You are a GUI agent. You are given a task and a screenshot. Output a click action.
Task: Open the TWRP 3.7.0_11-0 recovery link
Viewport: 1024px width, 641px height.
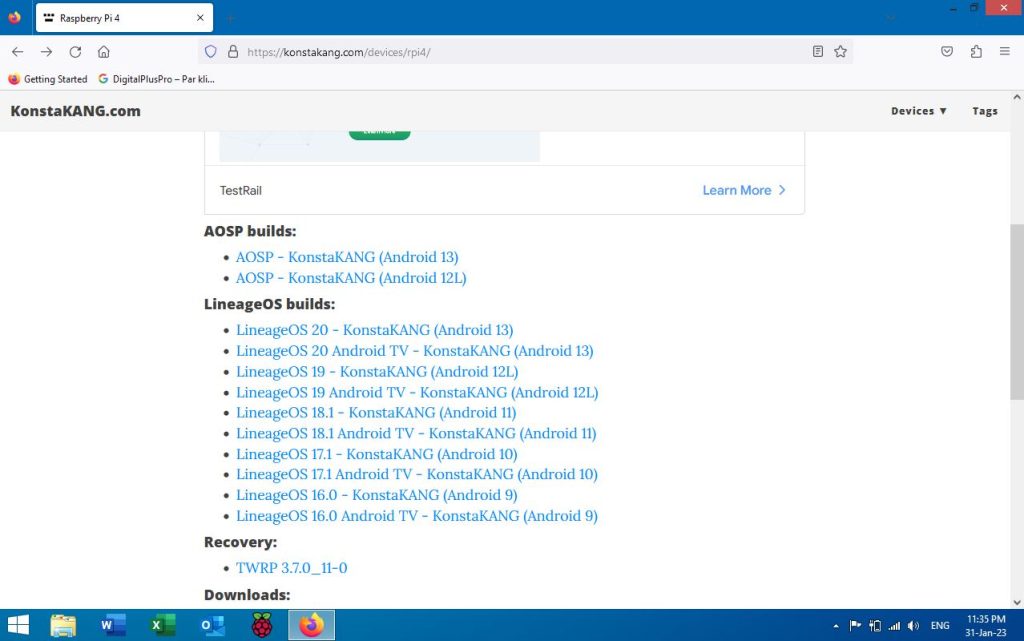[x=291, y=568]
